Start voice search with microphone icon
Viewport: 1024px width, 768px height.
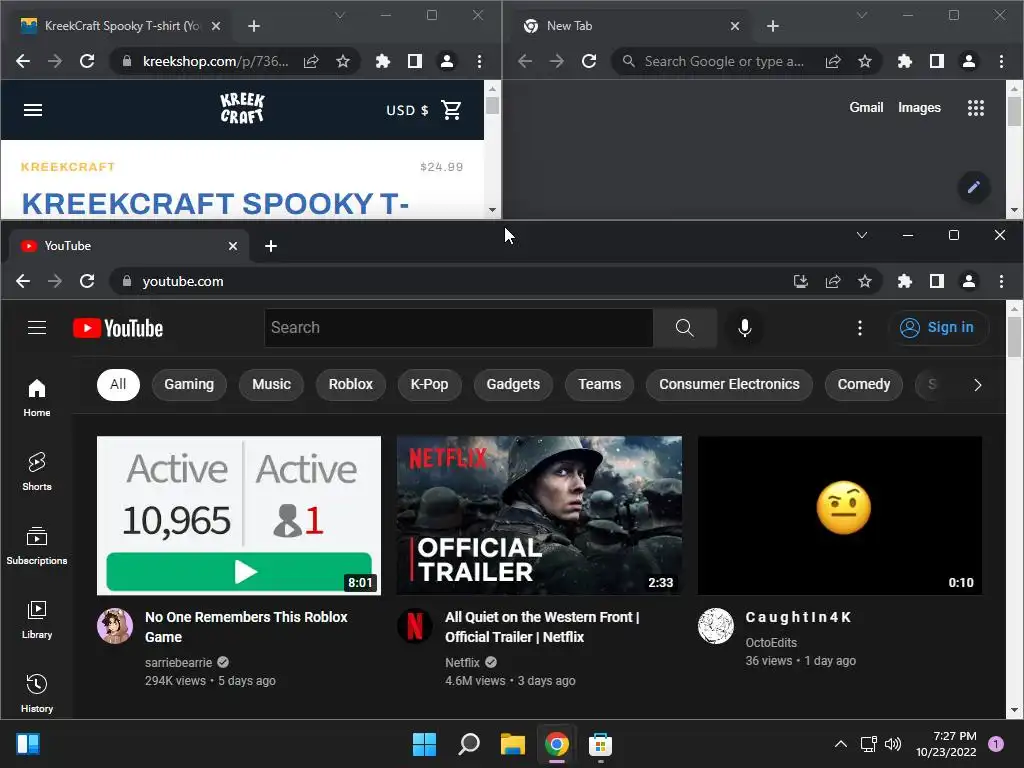[744, 328]
